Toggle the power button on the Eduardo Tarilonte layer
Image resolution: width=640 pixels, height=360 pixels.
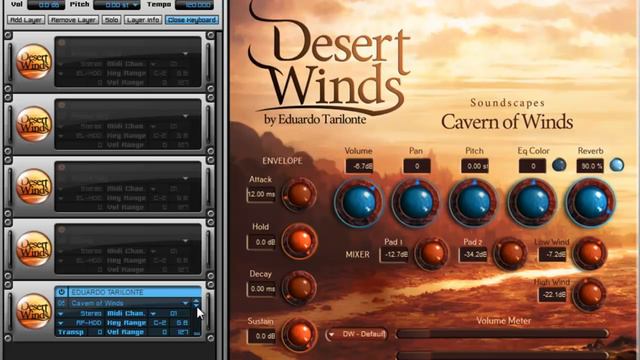(61, 292)
